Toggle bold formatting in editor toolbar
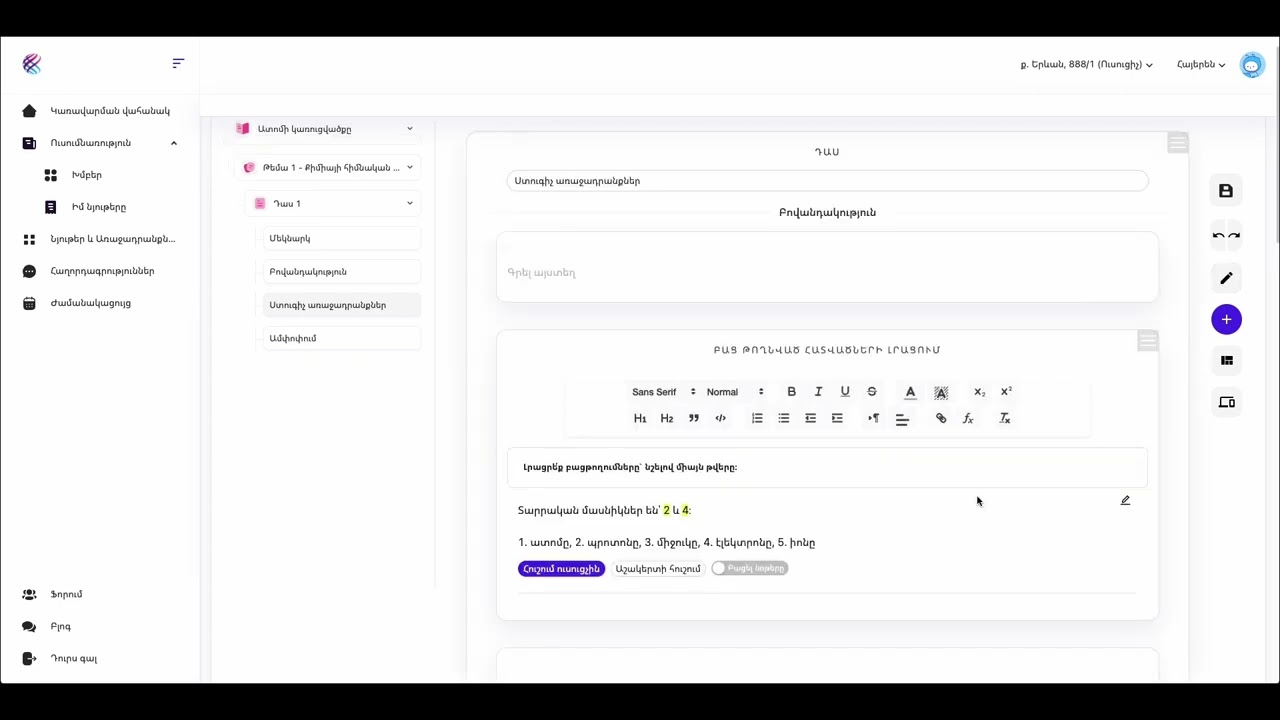1280x720 pixels. pyautogui.click(x=791, y=392)
